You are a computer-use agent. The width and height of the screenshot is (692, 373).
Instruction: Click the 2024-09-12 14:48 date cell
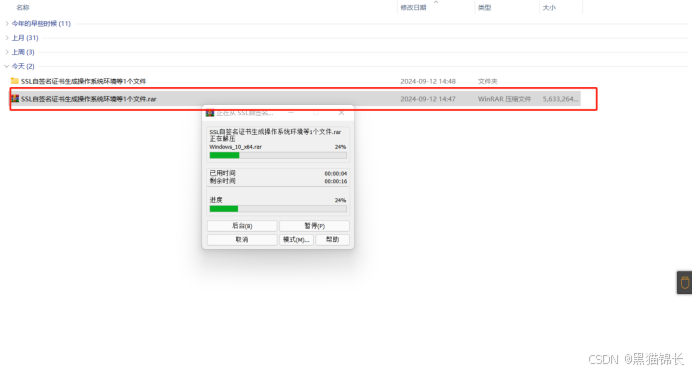[x=428, y=81]
